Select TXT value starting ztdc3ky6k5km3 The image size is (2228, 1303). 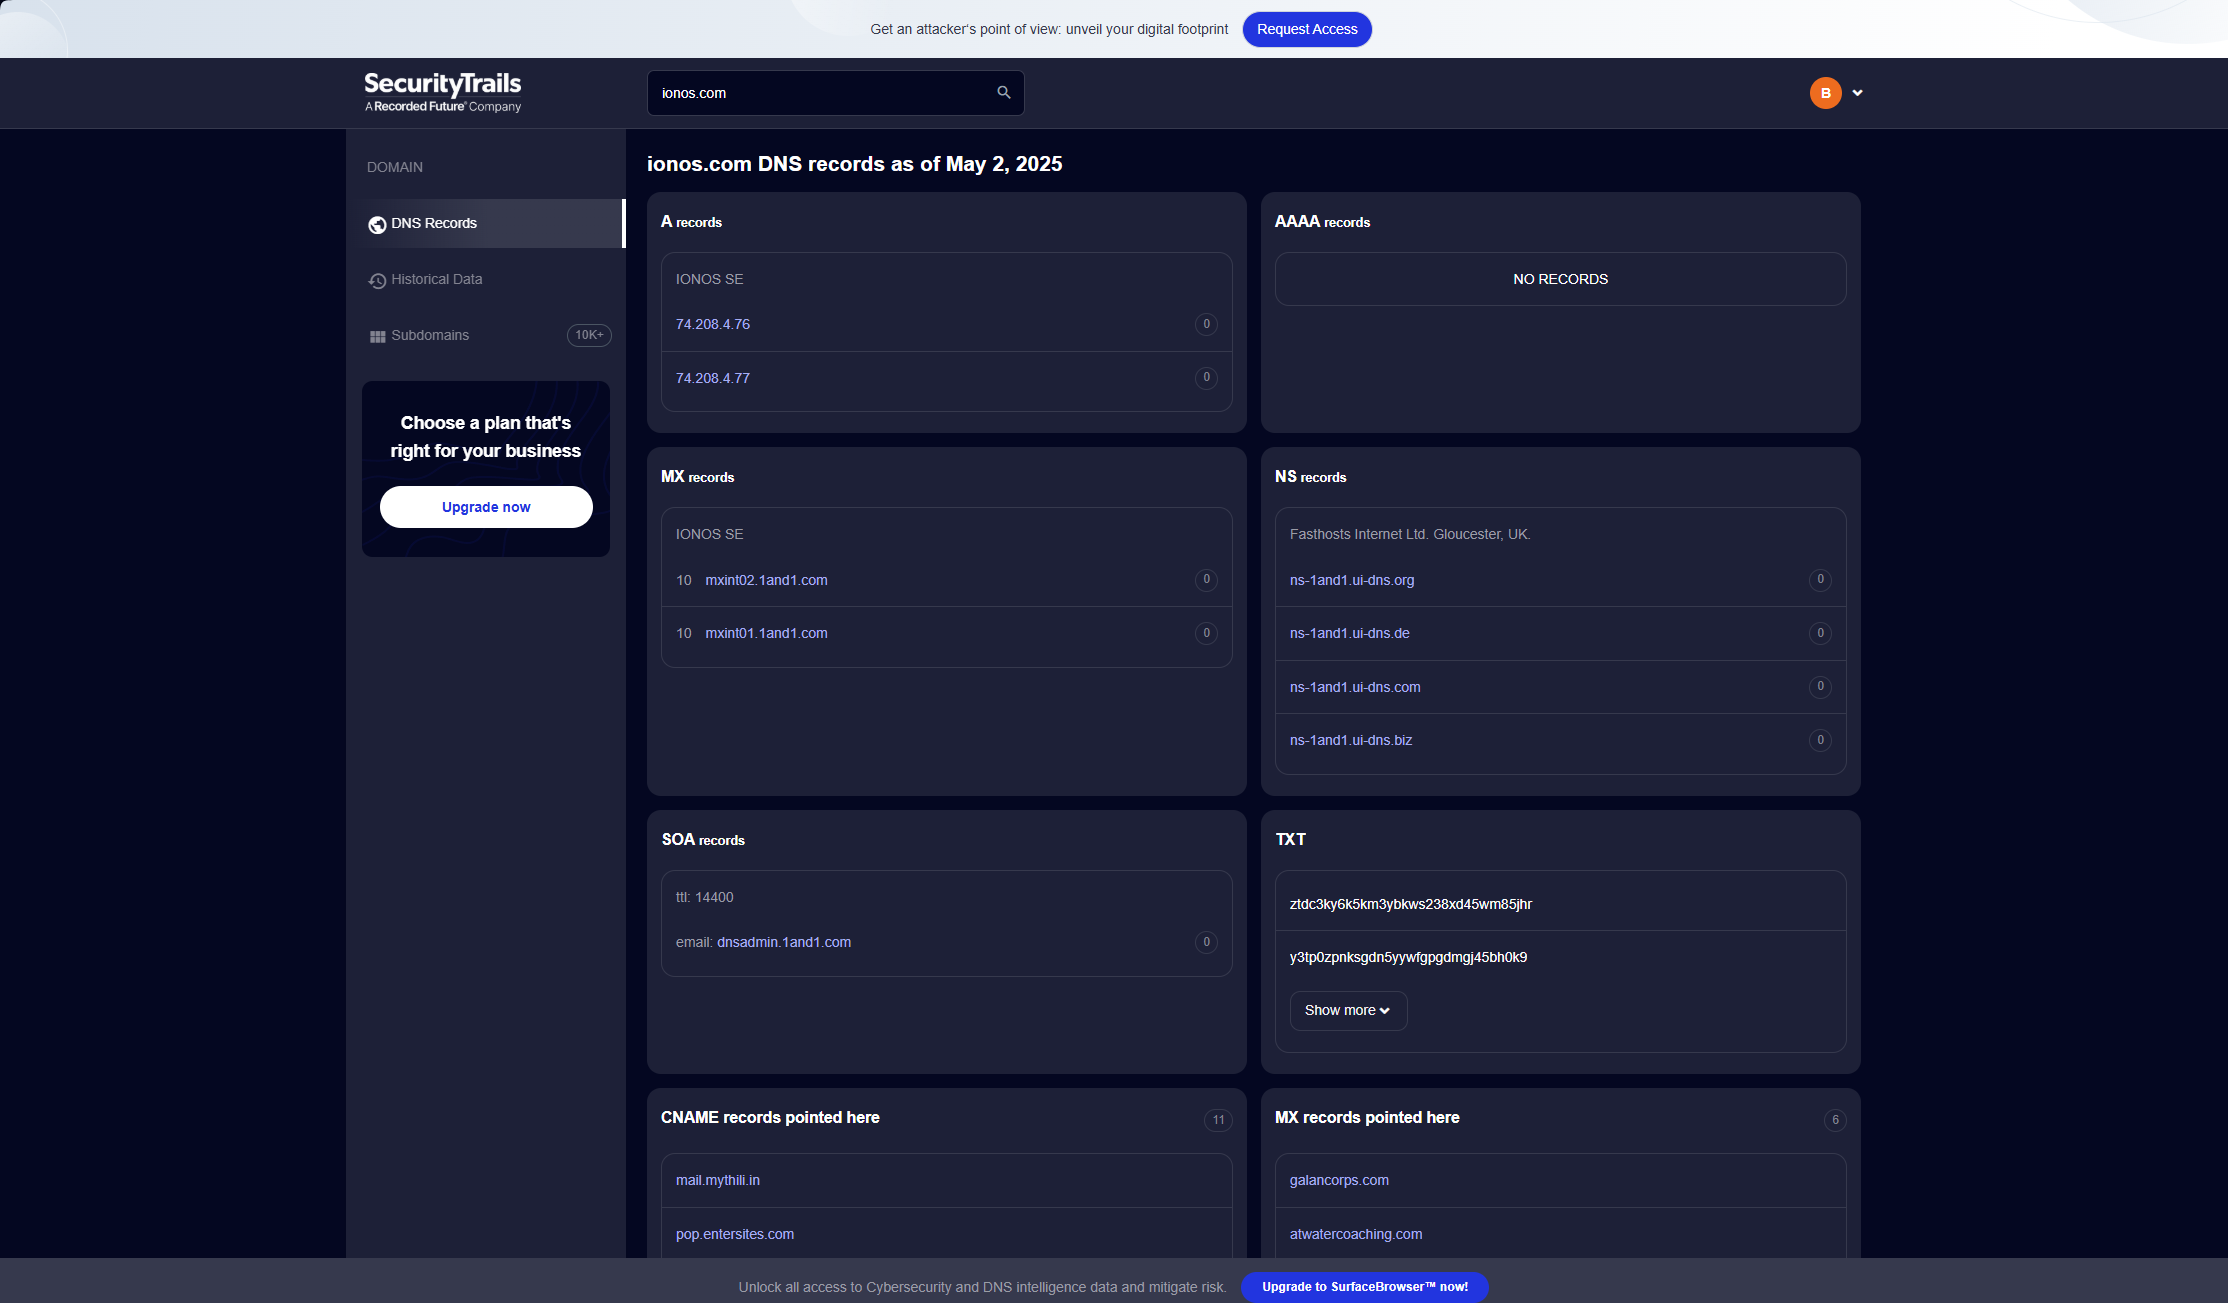(1411, 904)
